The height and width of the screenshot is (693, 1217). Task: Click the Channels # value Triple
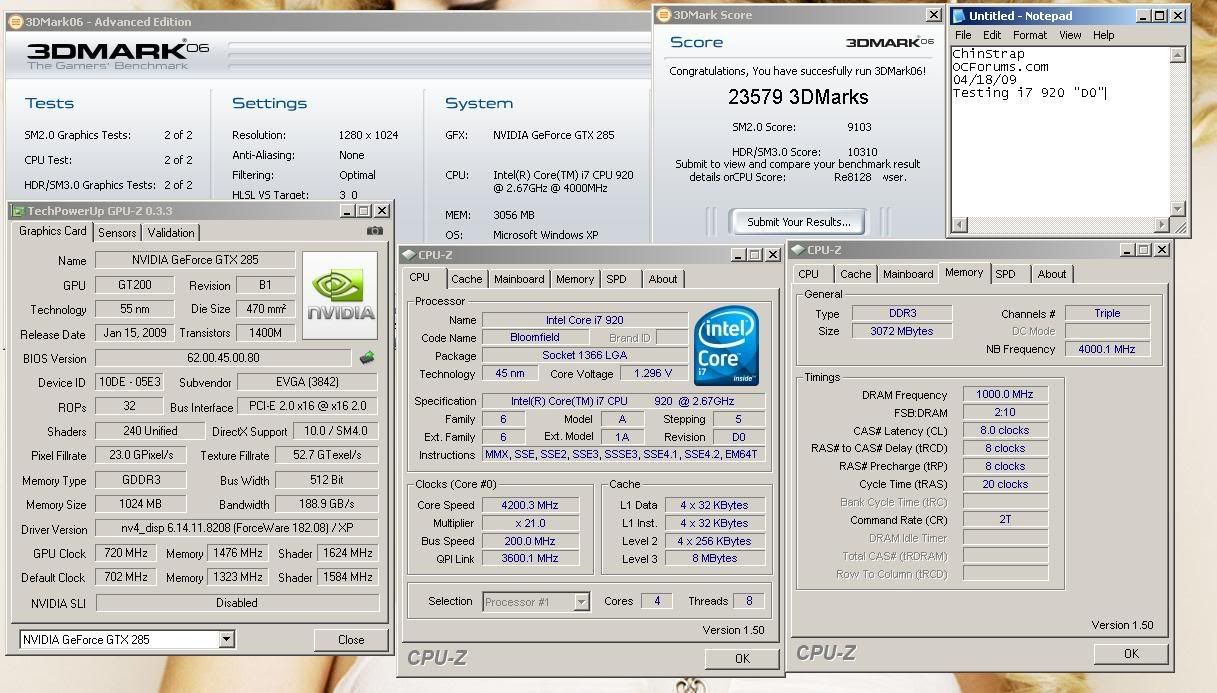coord(1108,313)
